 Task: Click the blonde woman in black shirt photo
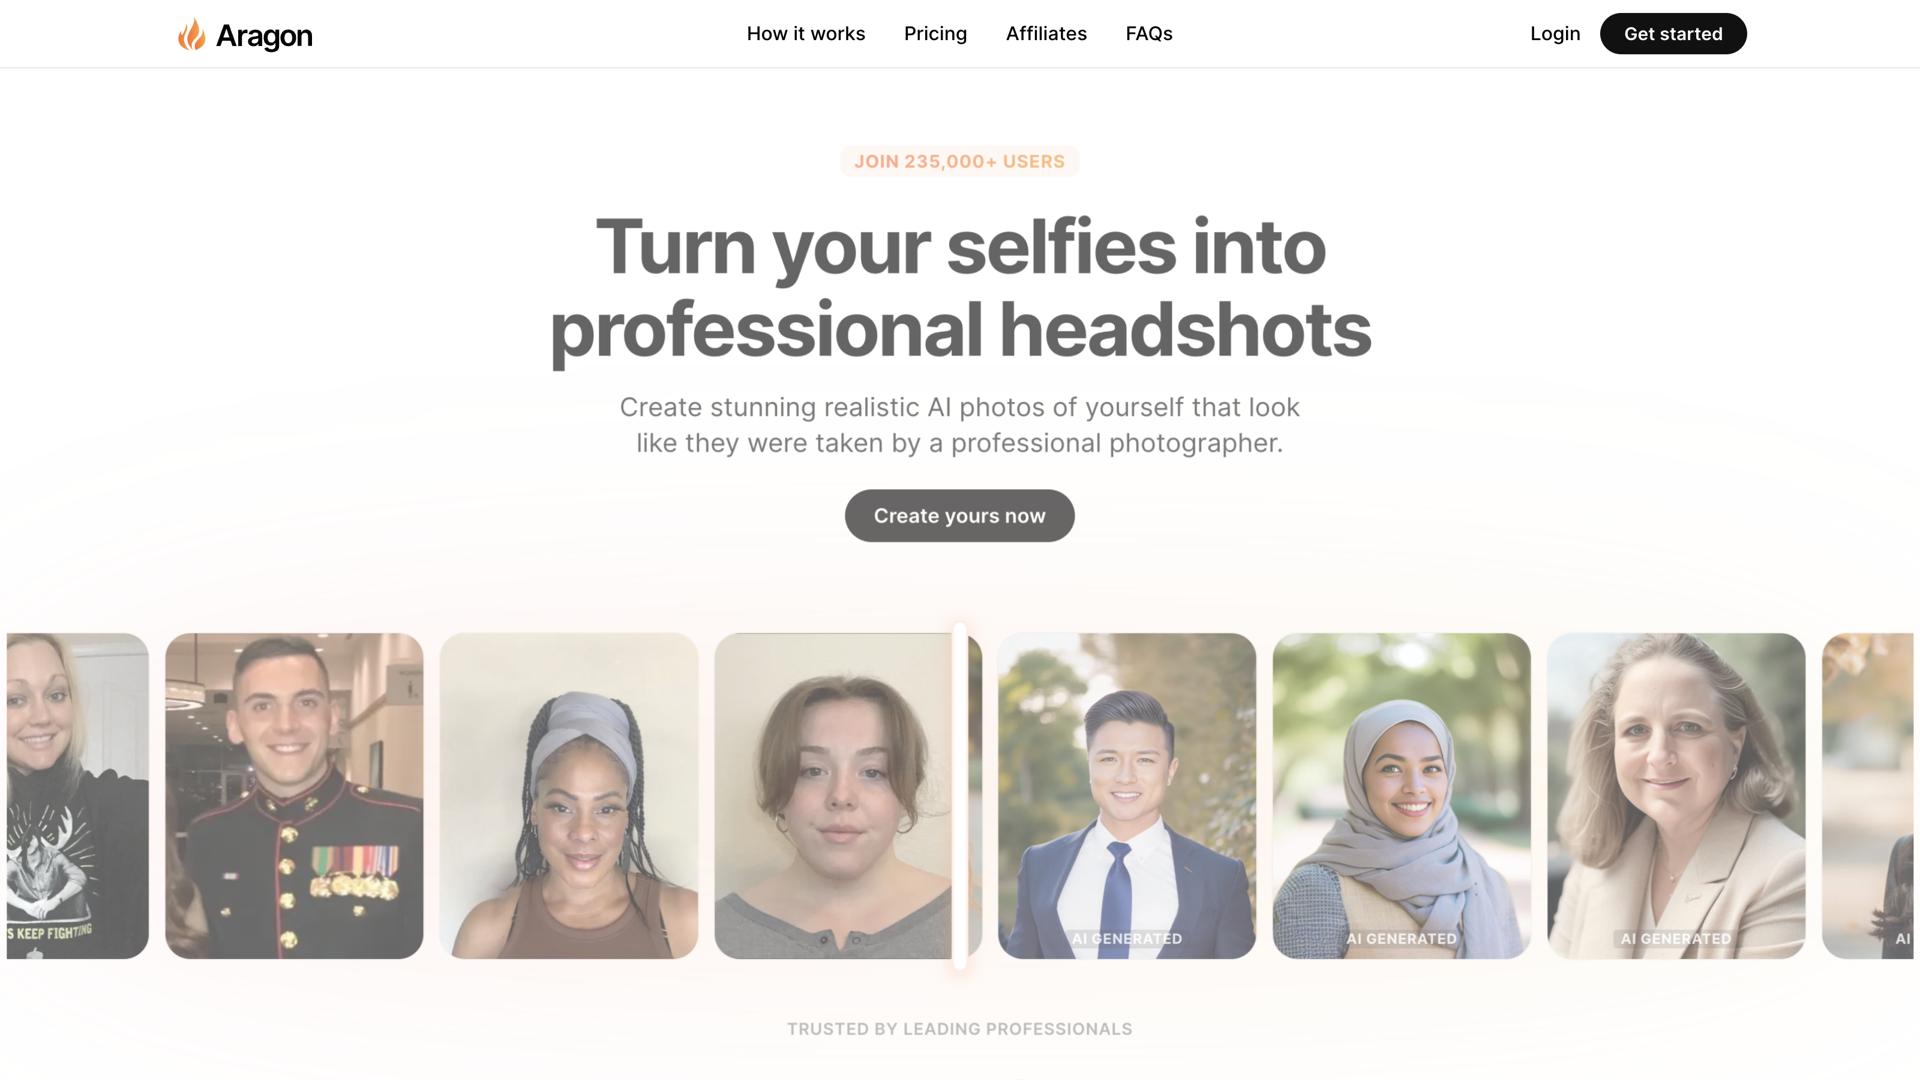point(78,796)
